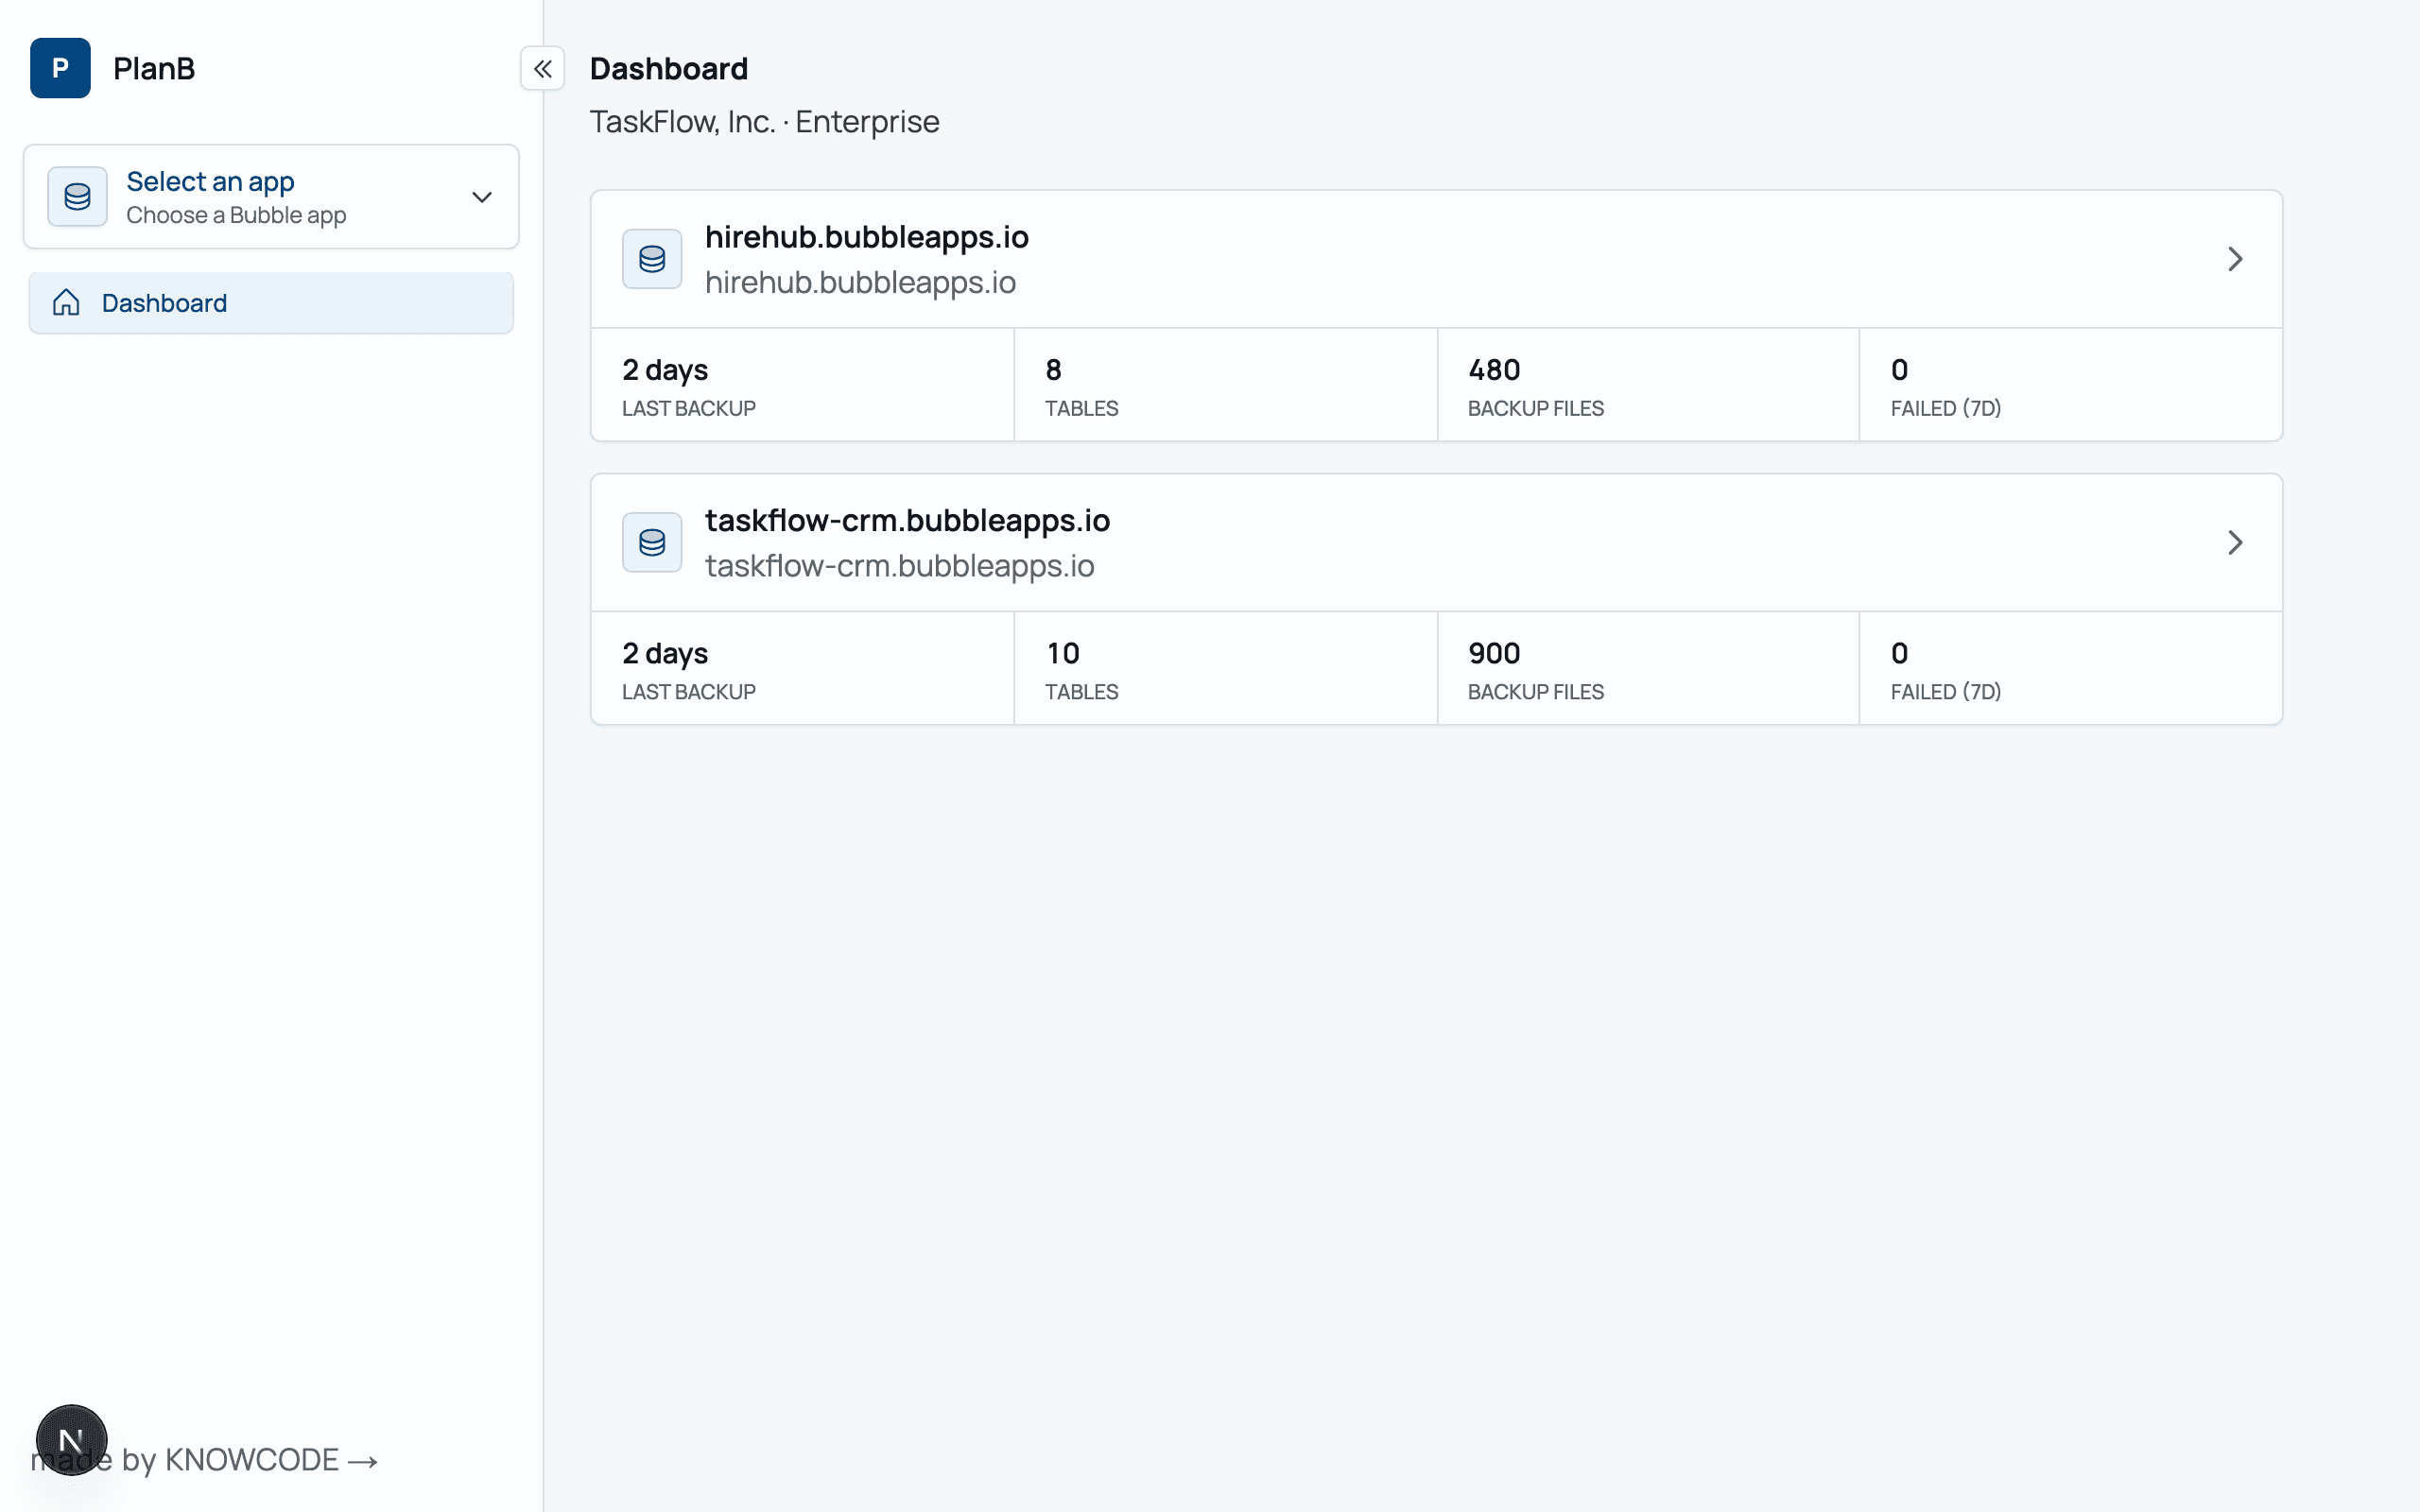Click the Dashboard page heading

pyautogui.click(x=668, y=68)
